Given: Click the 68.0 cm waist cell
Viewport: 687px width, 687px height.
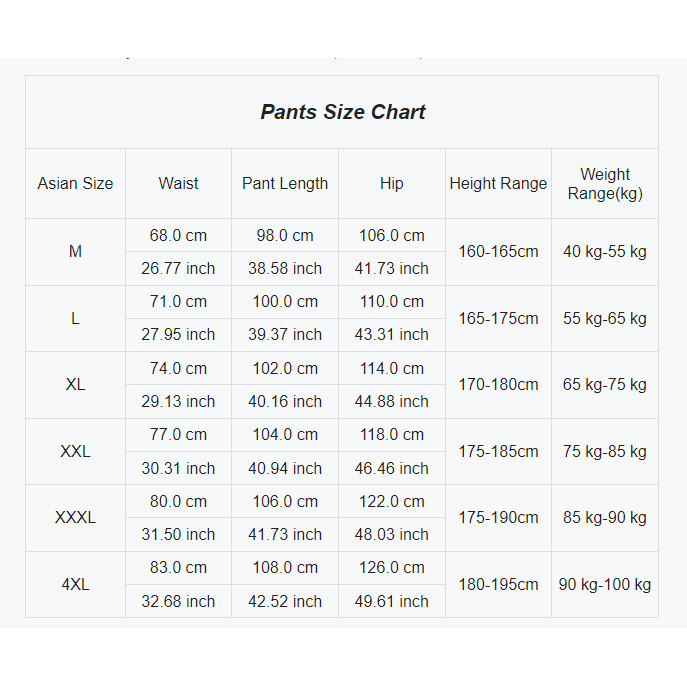Looking at the screenshot, I should 178,236.
